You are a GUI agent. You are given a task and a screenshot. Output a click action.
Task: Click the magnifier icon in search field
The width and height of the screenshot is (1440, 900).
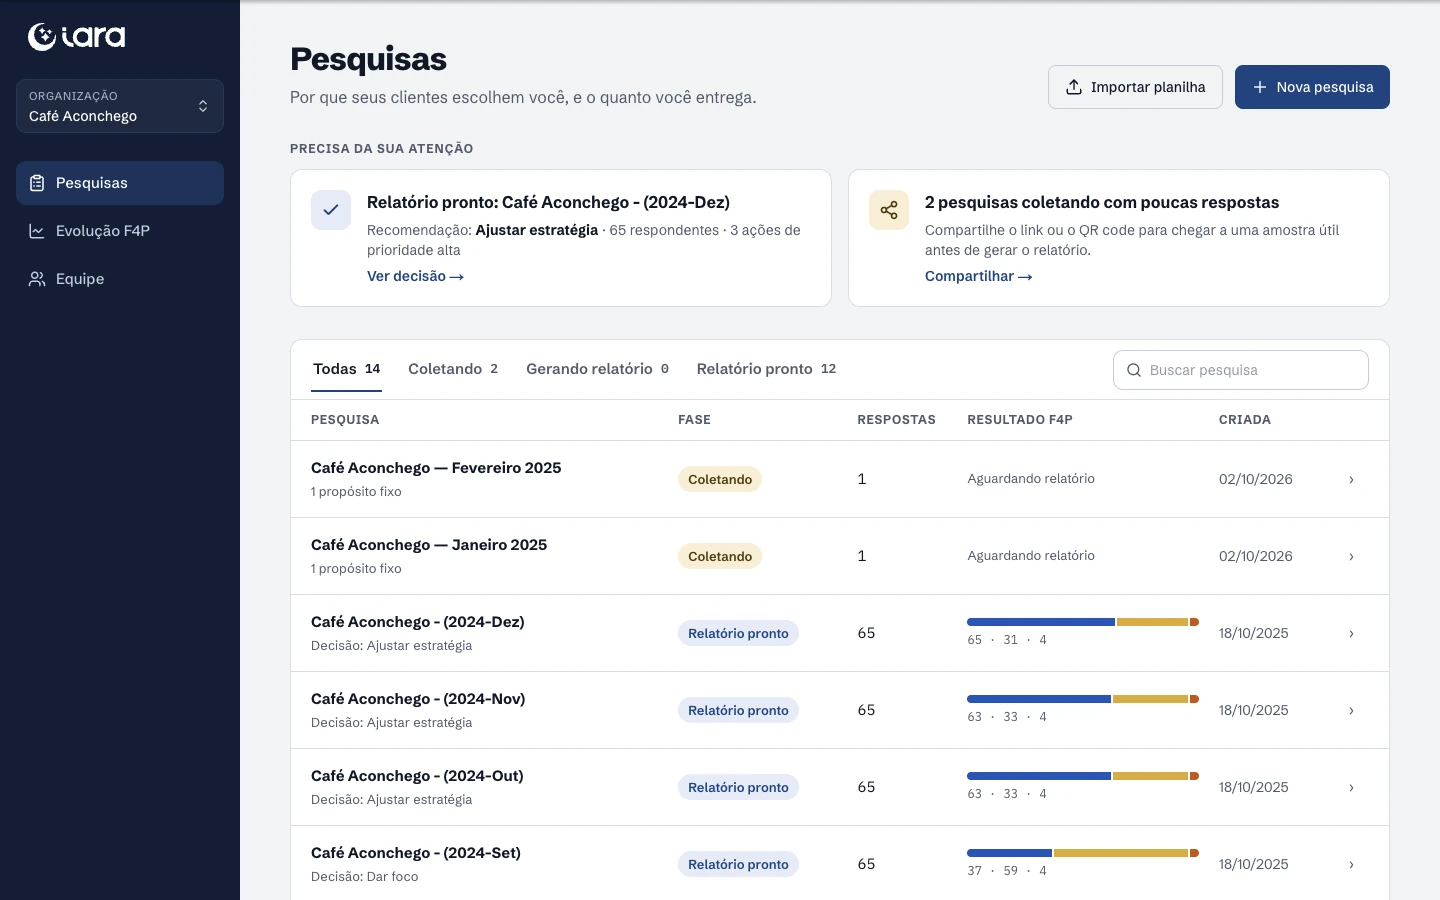pos(1134,370)
